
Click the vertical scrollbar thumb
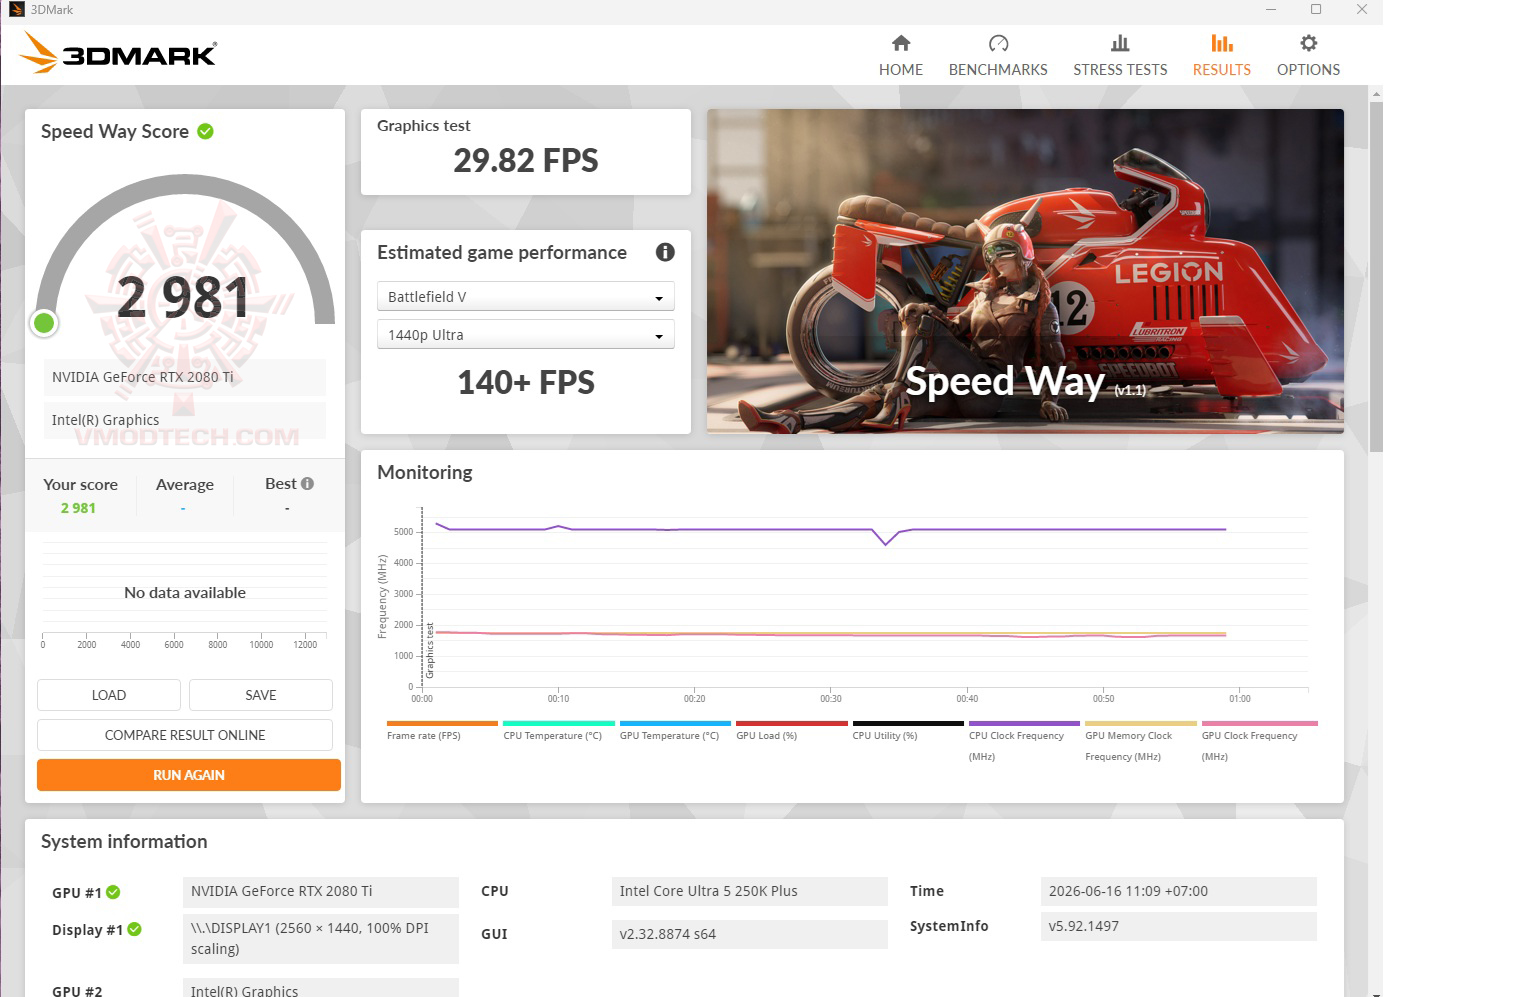1376,277
